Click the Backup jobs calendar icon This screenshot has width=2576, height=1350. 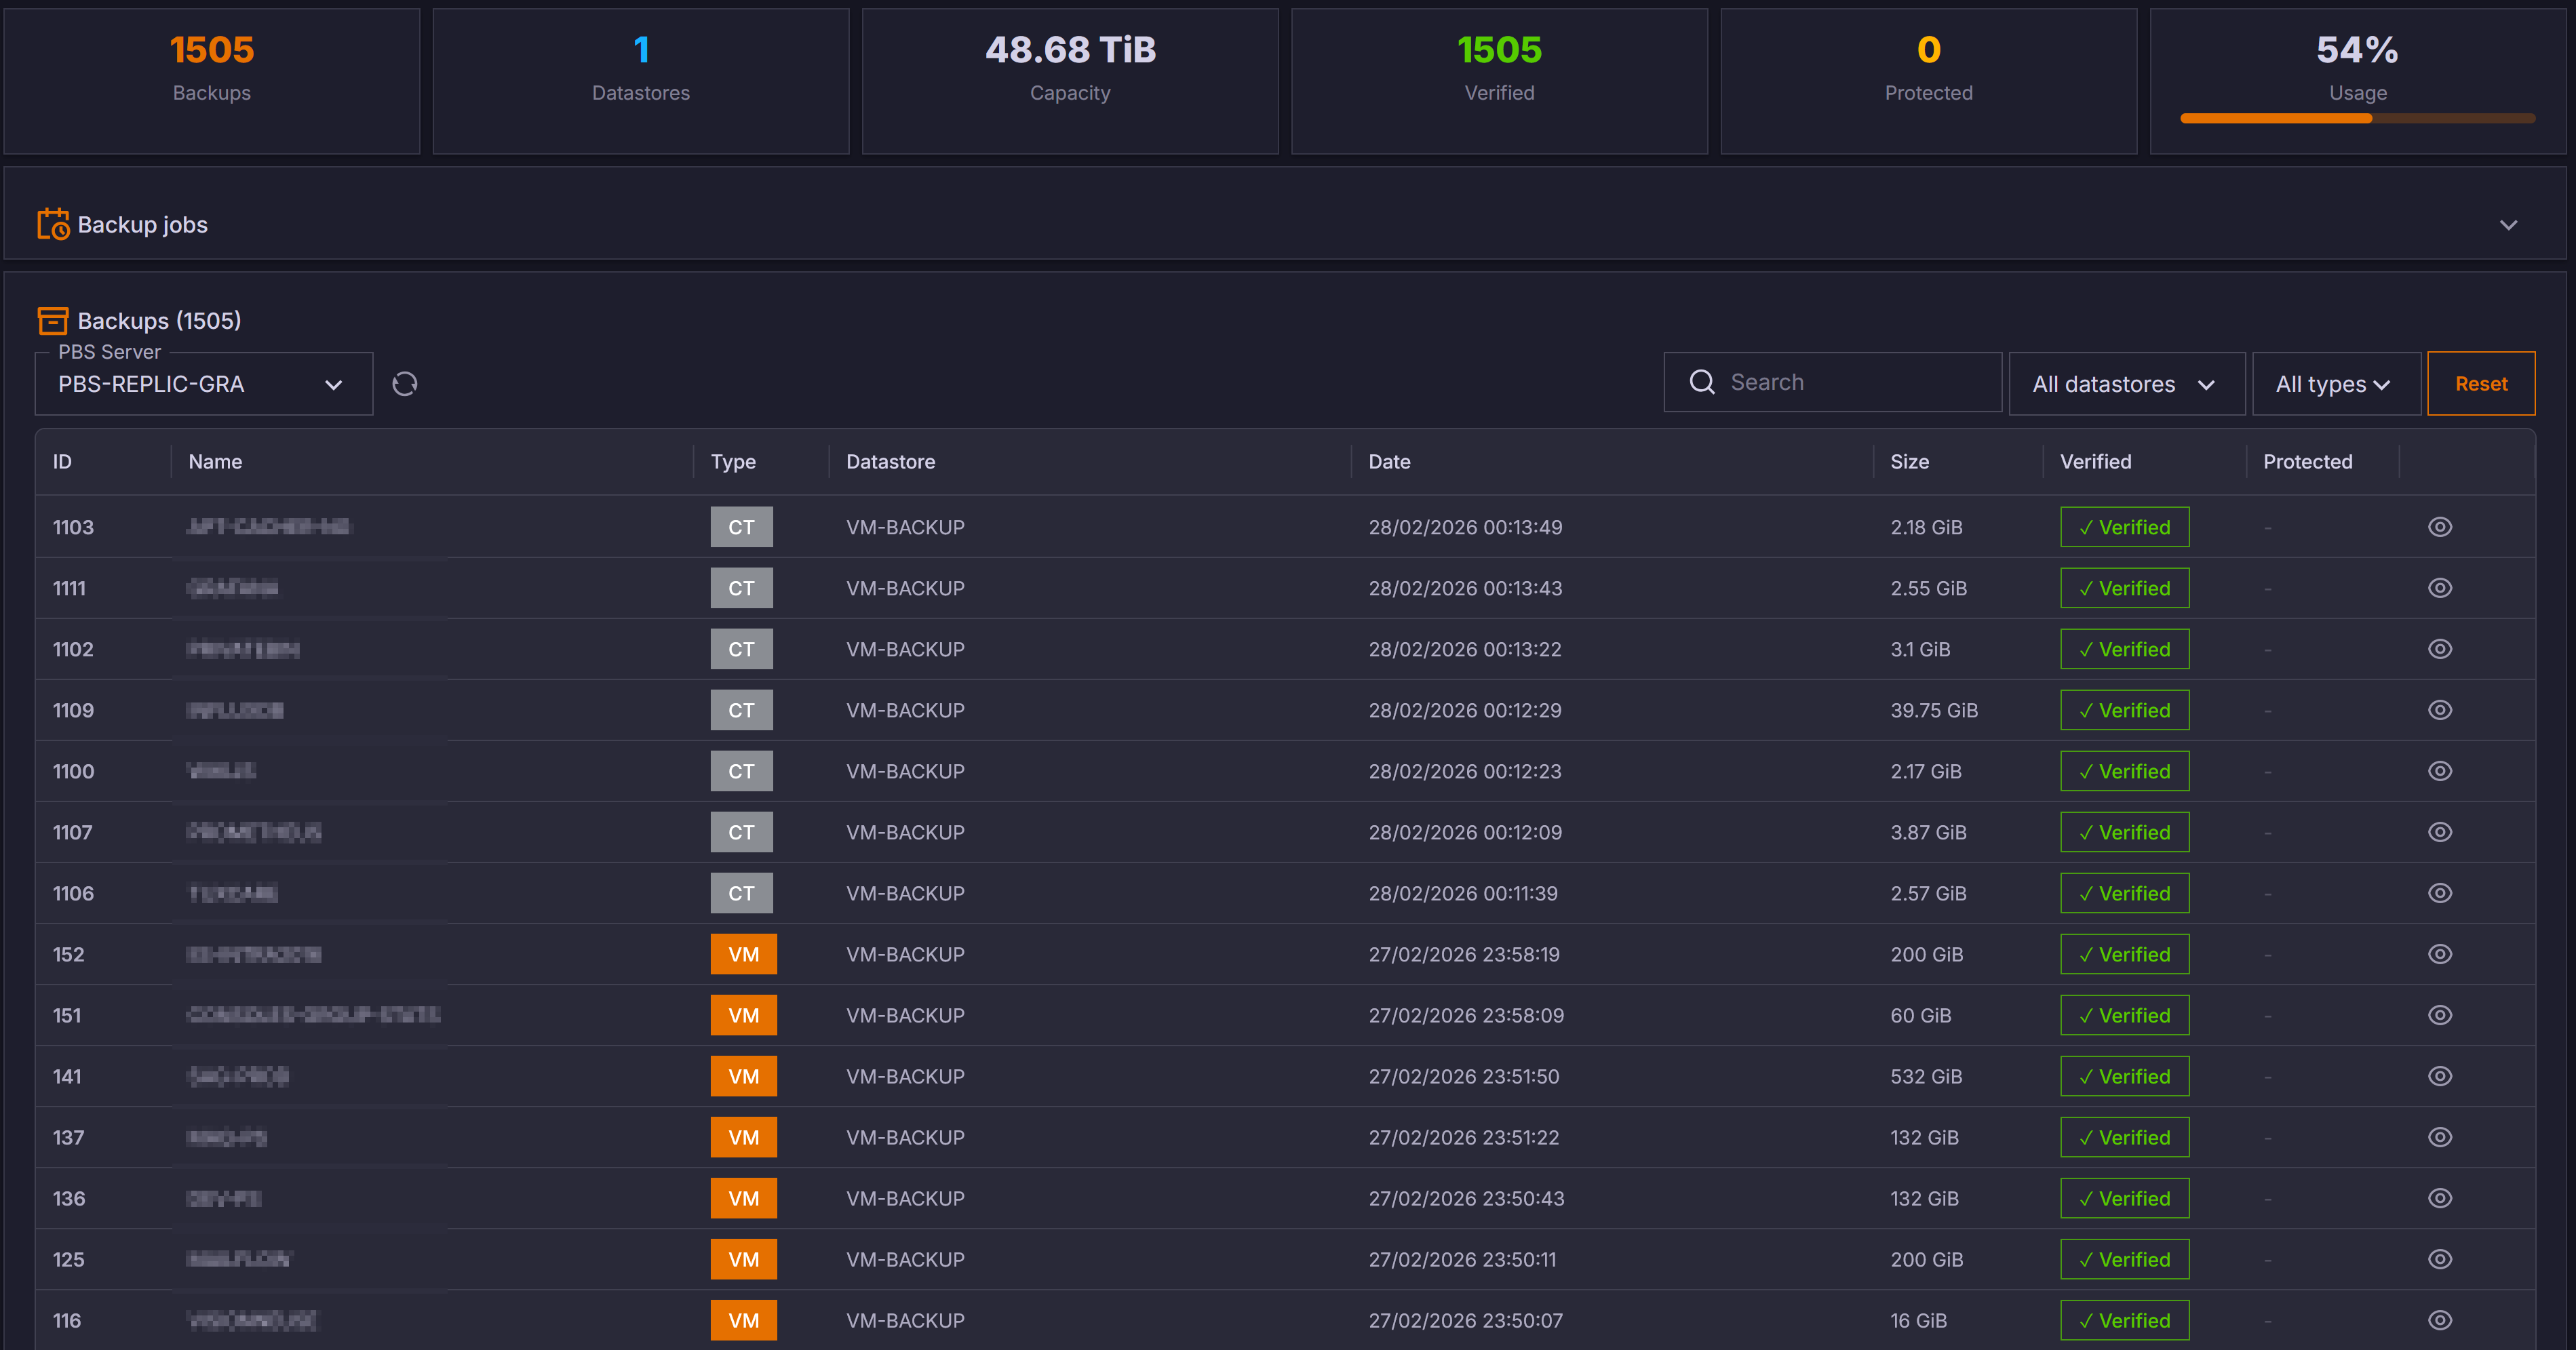point(52,224)
